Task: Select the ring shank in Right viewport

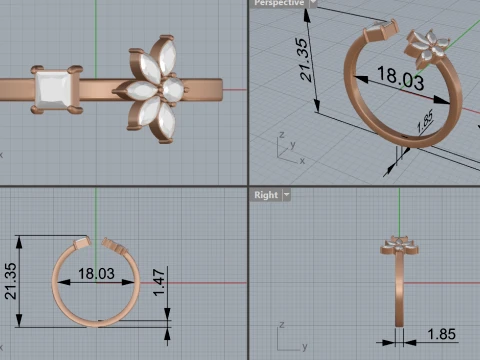Action: (399, 289)
